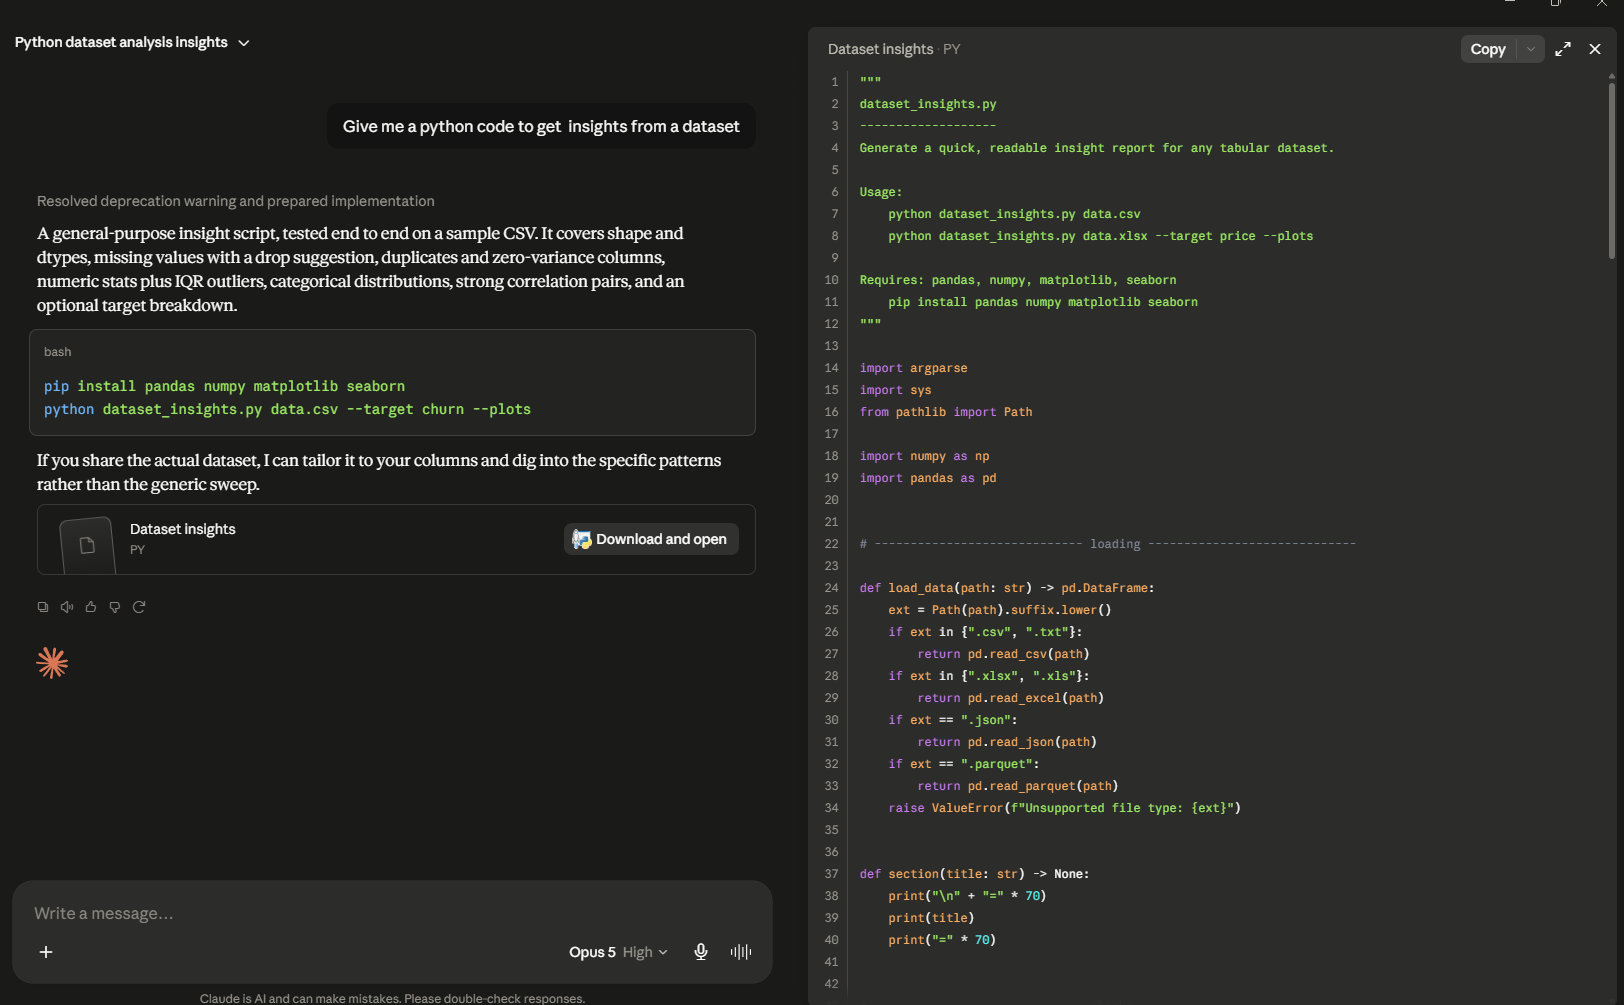
Task: Open the attachment plus menu
Action: pyautogui.click(x=46, y=952)
